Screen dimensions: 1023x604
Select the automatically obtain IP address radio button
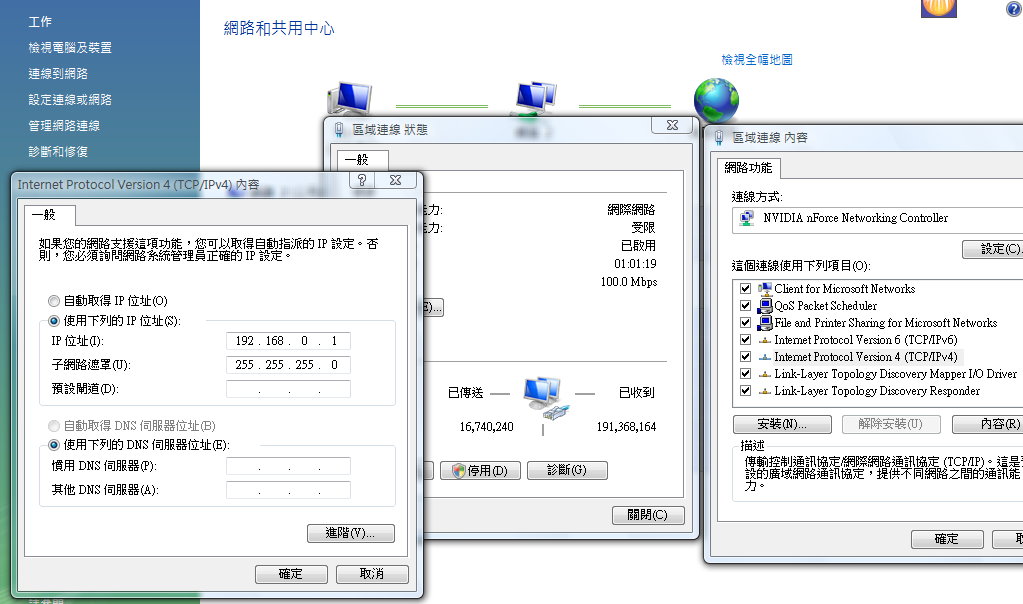click(54, 301)
